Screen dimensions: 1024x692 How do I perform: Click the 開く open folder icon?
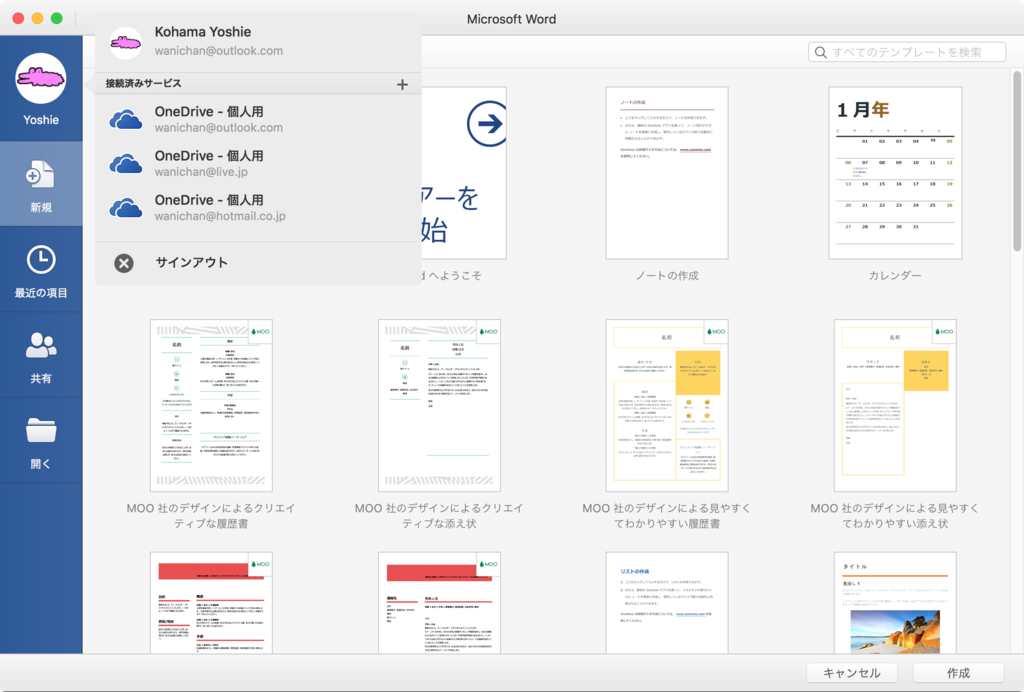coord(40,430)
